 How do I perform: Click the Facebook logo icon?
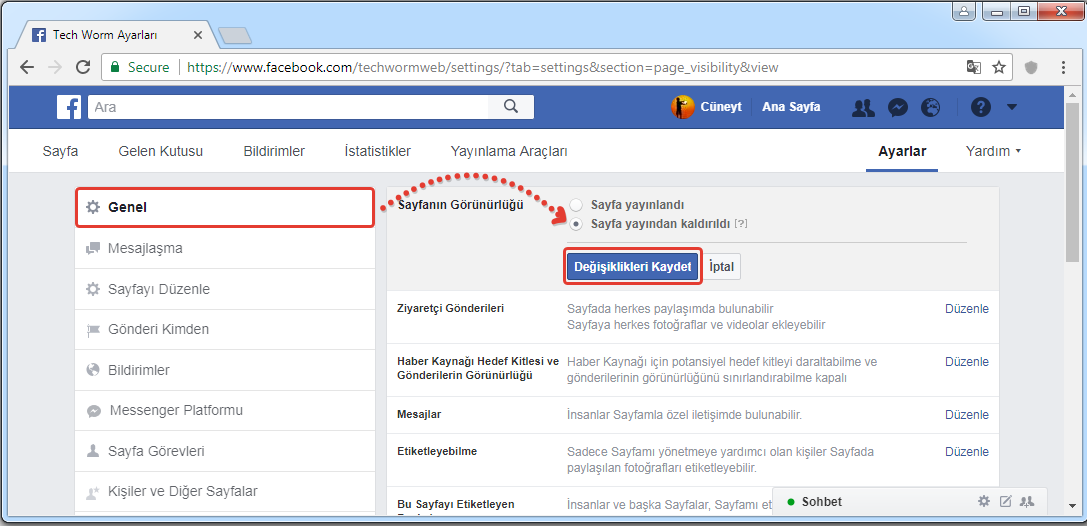coord(69,107)
